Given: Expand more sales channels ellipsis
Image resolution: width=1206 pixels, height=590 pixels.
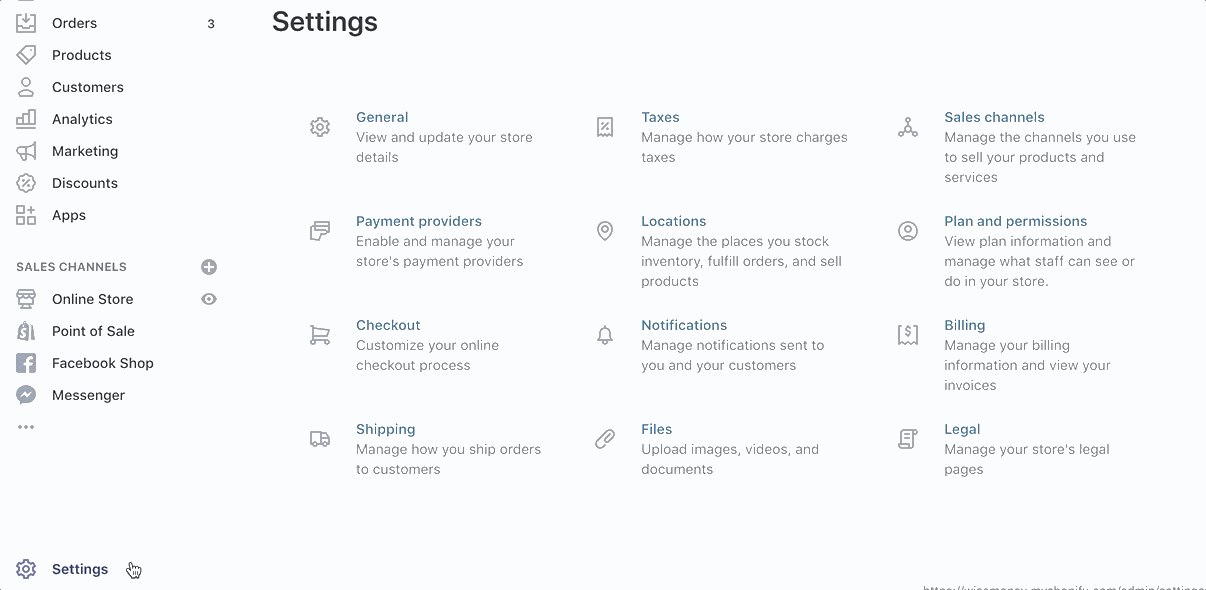Looking at the screenshot, I should 26,427.
